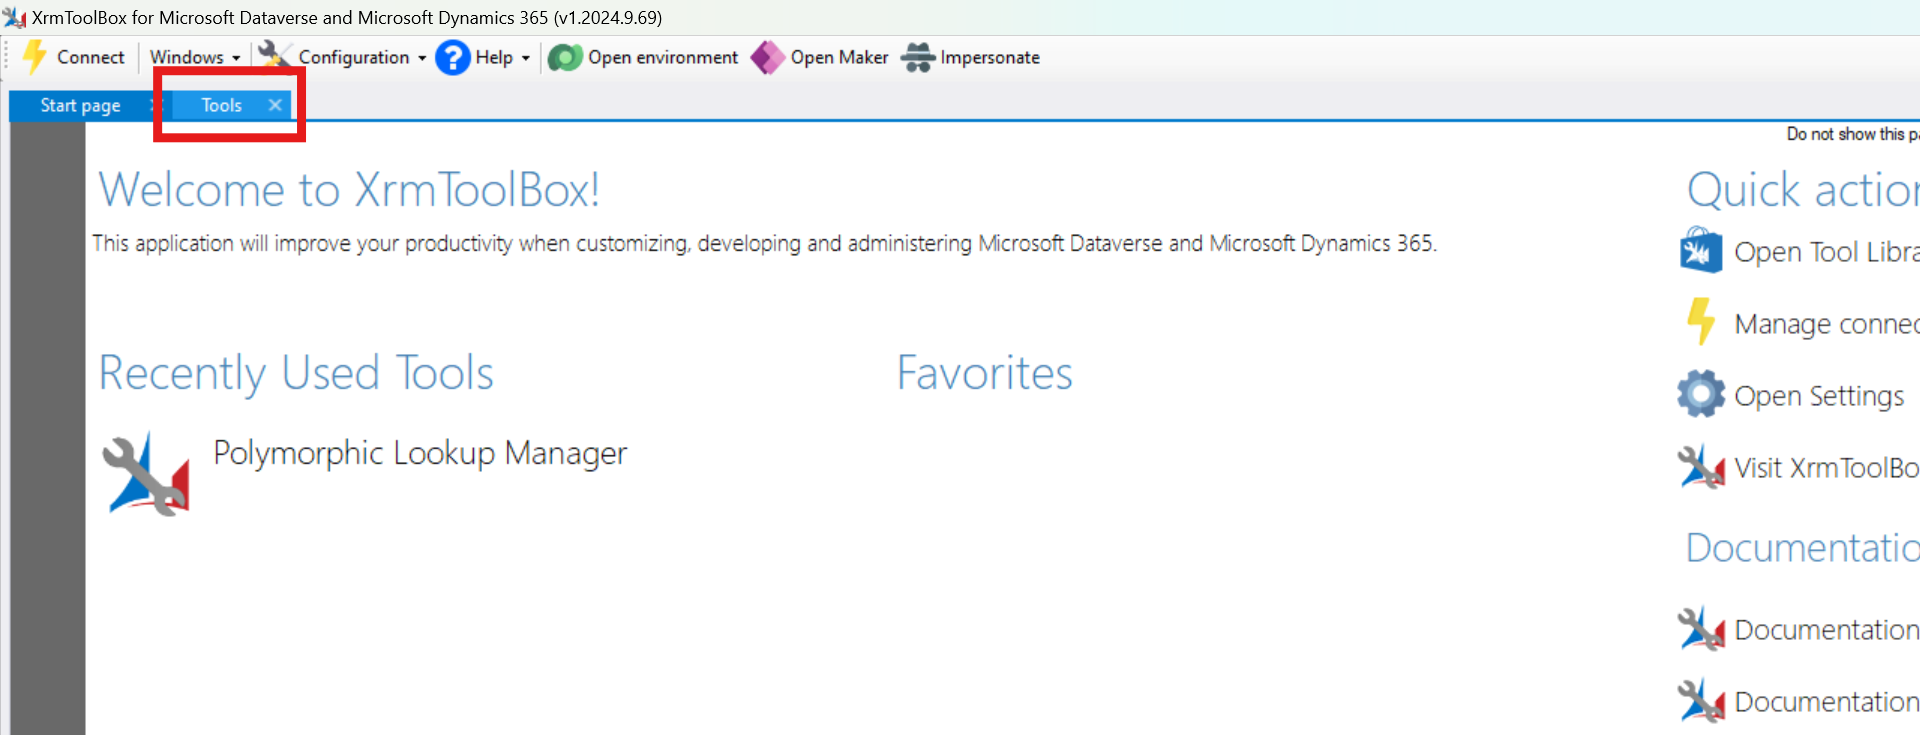Click the Visit XrmToolBox quick action
The height and width of the screenshot is (735, 1920).
(x=1825, y=468)
